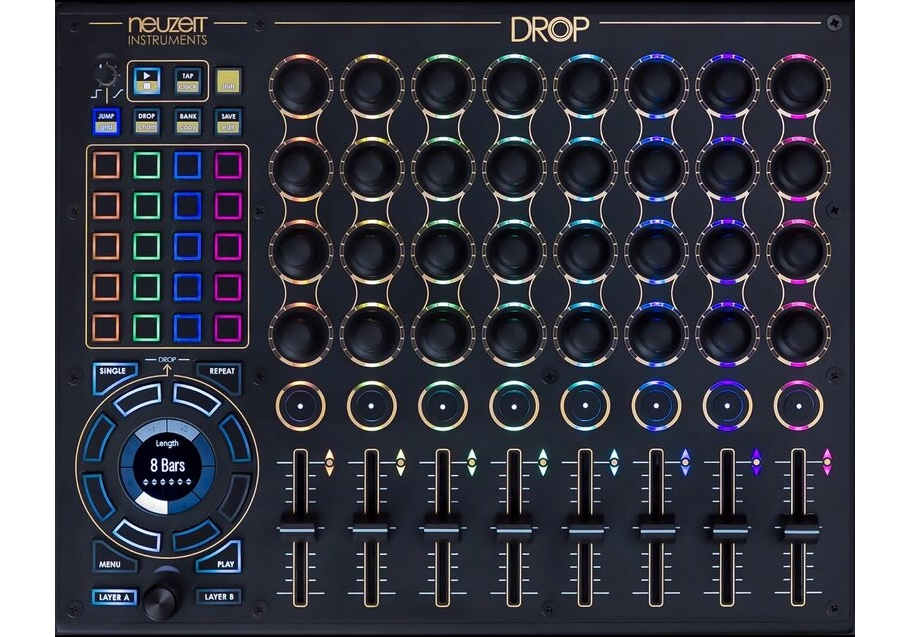The height and width of the screenshot is (637, 910).
Task: Click the yellow knob in the top row
Action: pos(371,86)
